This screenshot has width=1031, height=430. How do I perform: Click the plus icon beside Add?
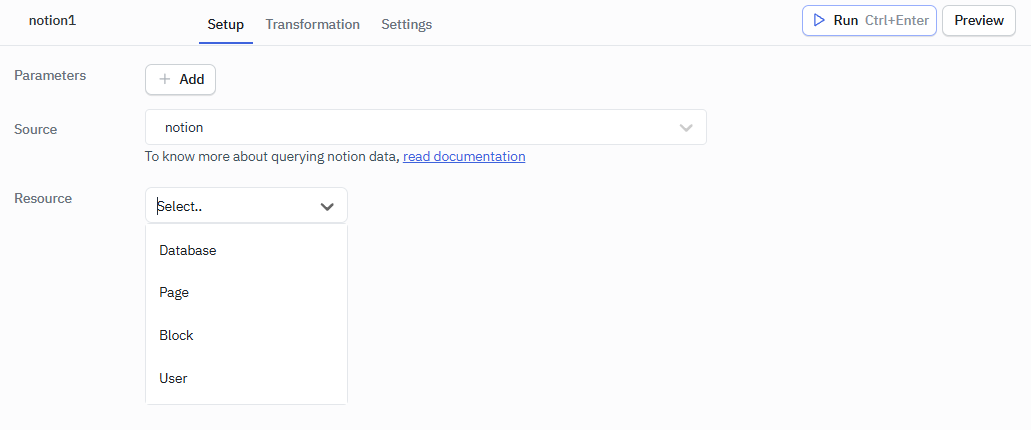click(165, 79)
